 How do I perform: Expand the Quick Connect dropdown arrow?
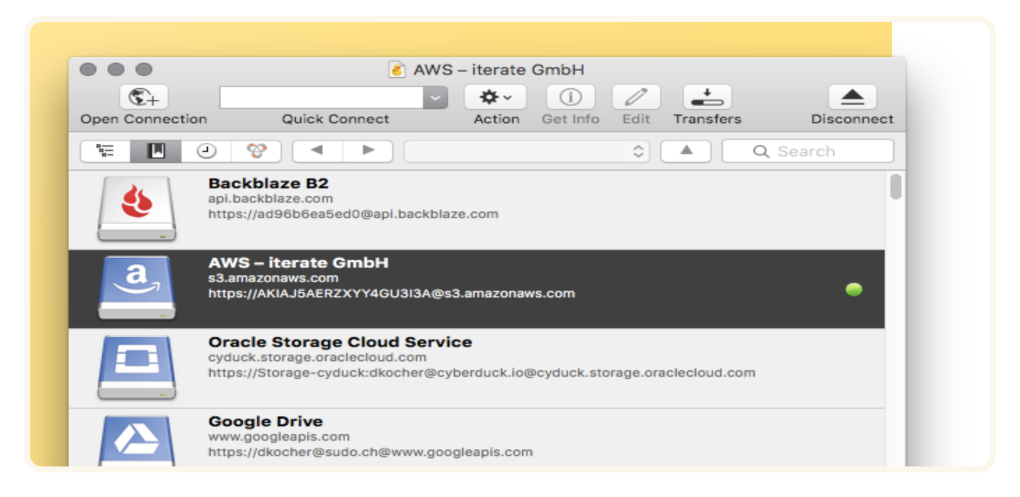pyautogui.click(x=436, y=98)
